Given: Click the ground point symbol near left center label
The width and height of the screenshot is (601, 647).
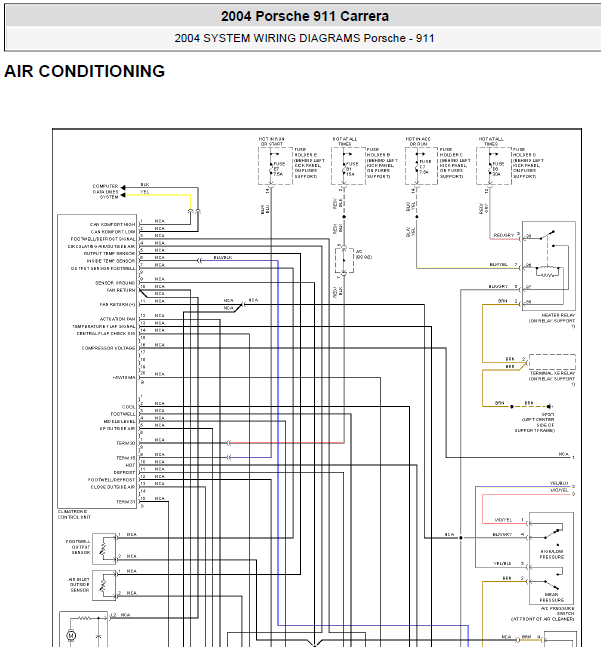Looking at the screenshot, I should 549,406.
